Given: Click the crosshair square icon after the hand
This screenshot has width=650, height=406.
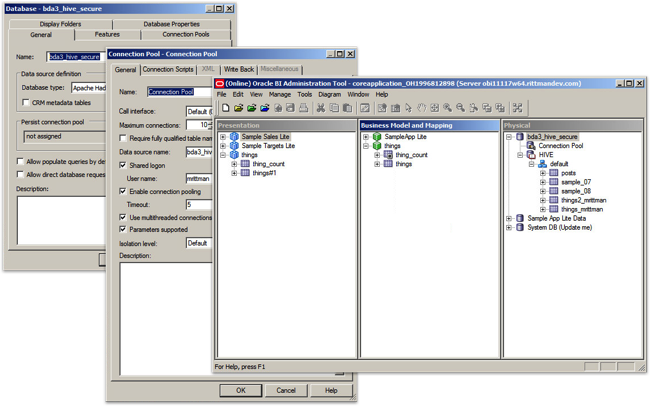Looking at the screenshot, I should click(434, 108).
